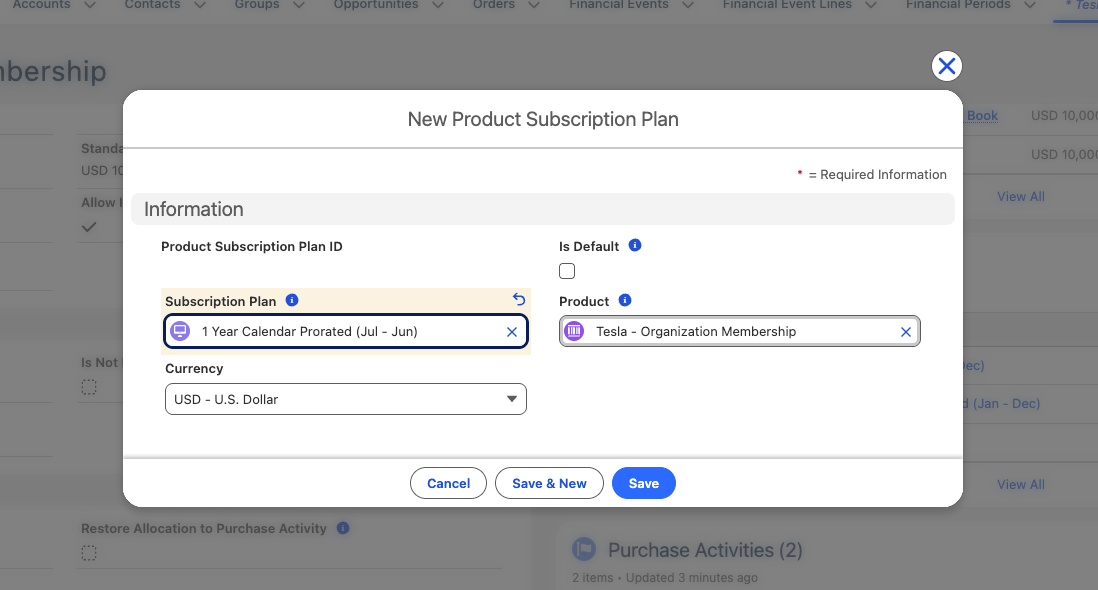Open the Orders navigation tab

(494, 5)
